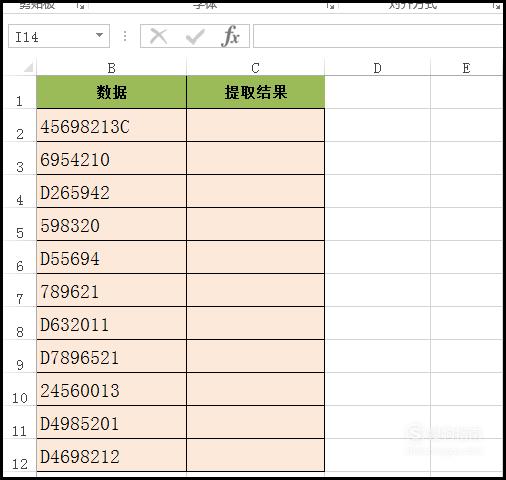
Task: Click into the formula bar input field
Action: (378, 36)
